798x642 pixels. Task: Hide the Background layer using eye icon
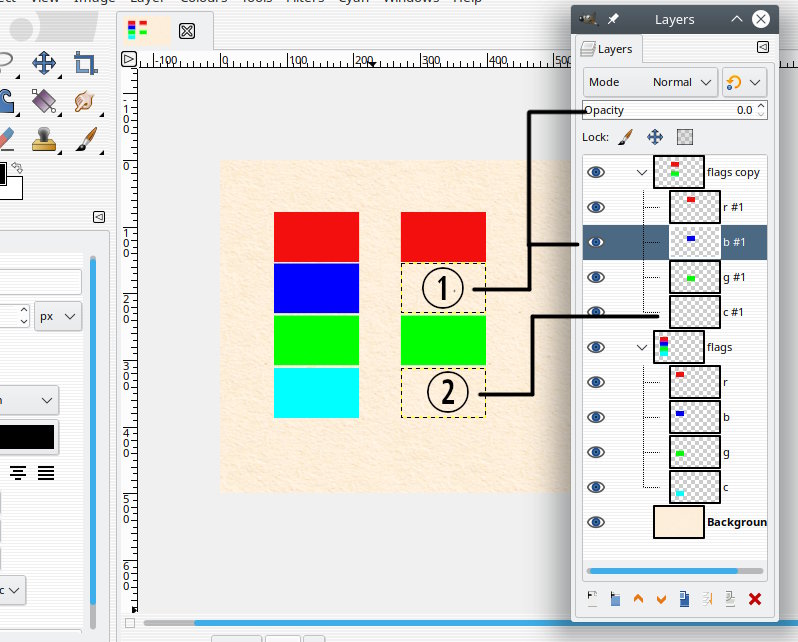(x=596, y=522)
